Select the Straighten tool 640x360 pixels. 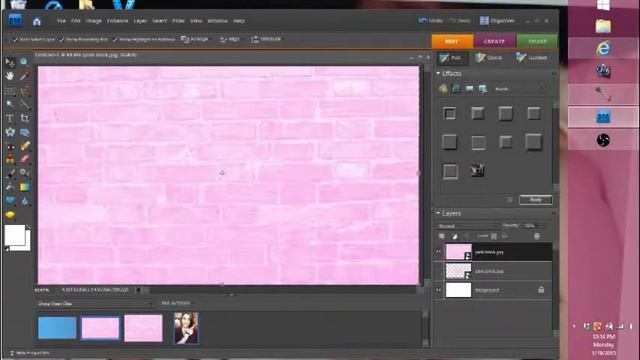[x=24, y=132]
